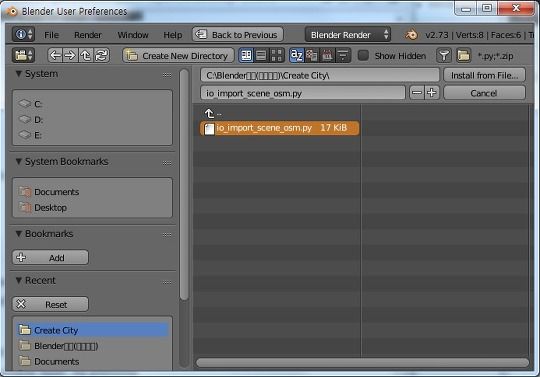Click the sidebar vertical scrollbar
This screenshot has width=540, height=377.
point(184,185)
